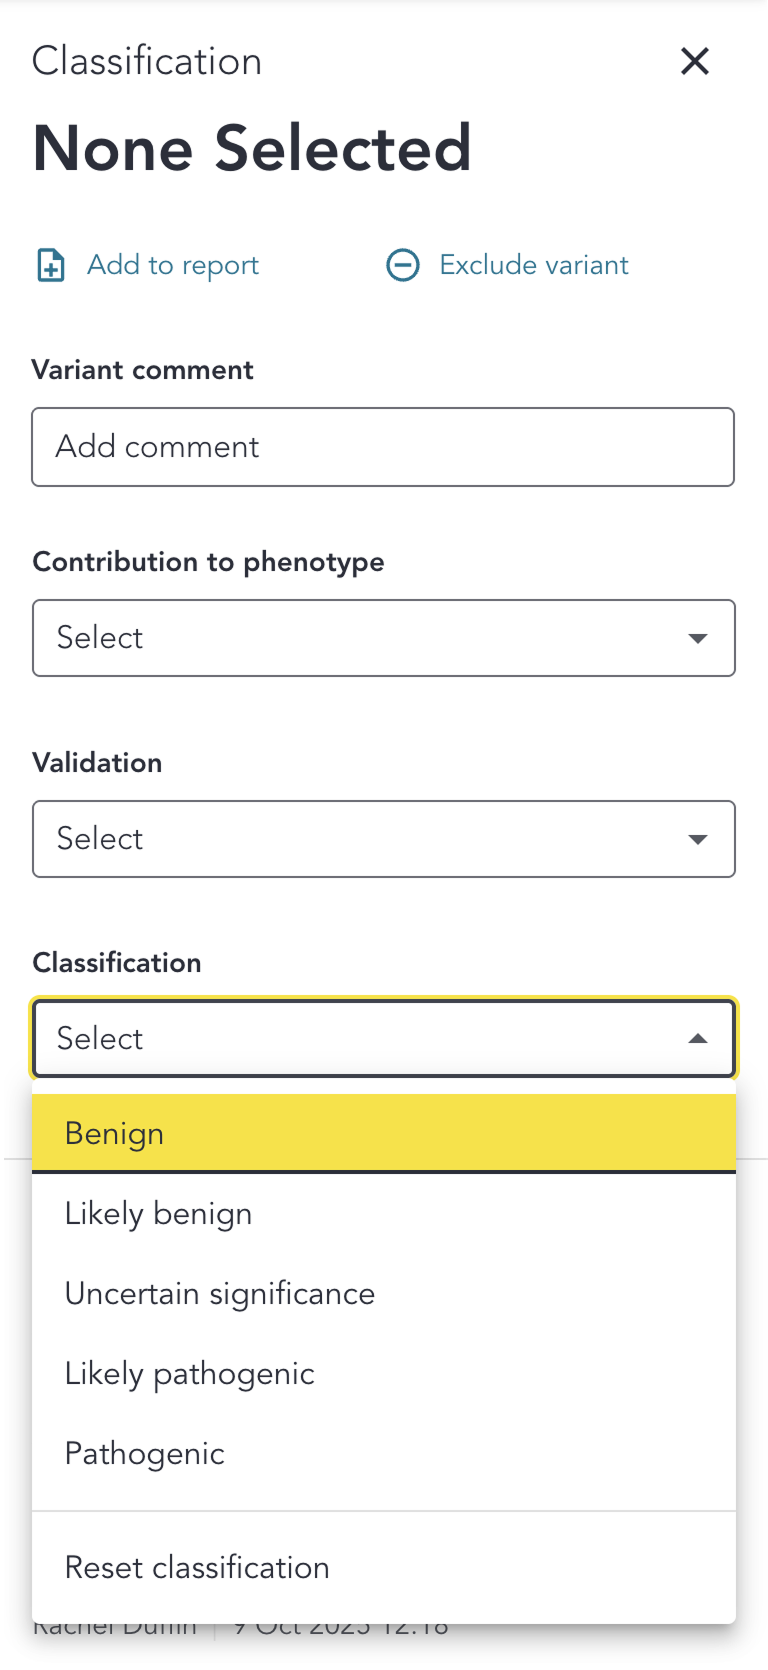
Task: Open the Contribution to phenotype selector
Action: coord(384,638)
